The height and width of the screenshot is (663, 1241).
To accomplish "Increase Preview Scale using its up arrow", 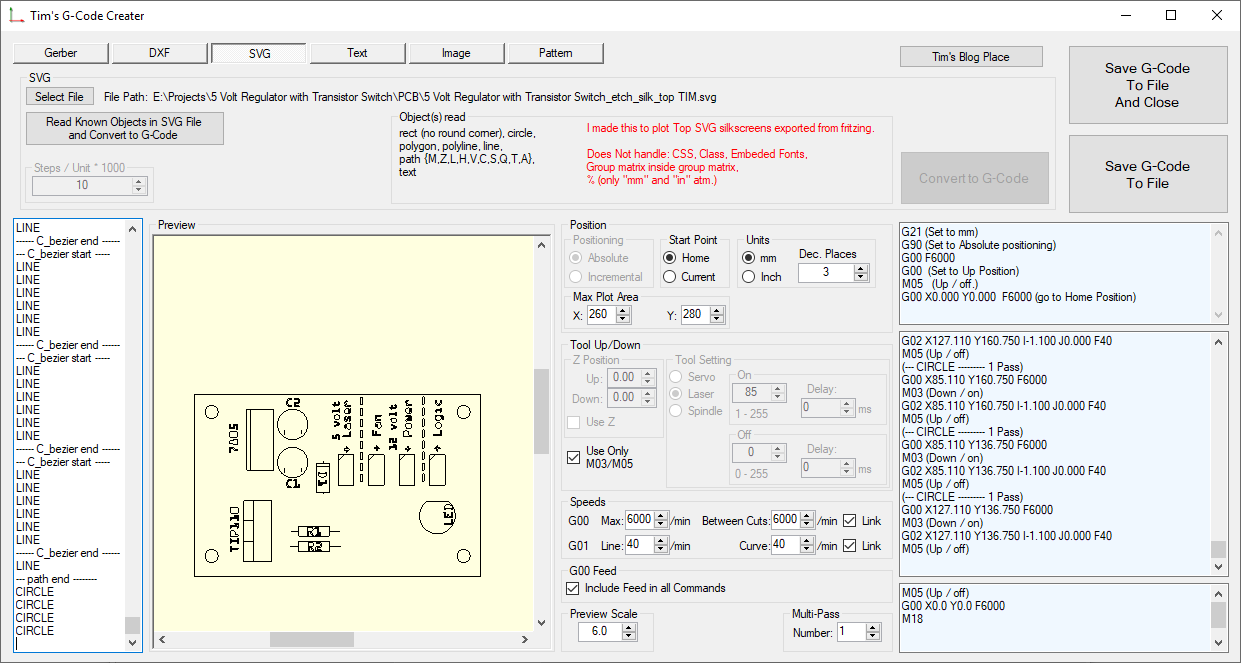I will pos(628,627).
